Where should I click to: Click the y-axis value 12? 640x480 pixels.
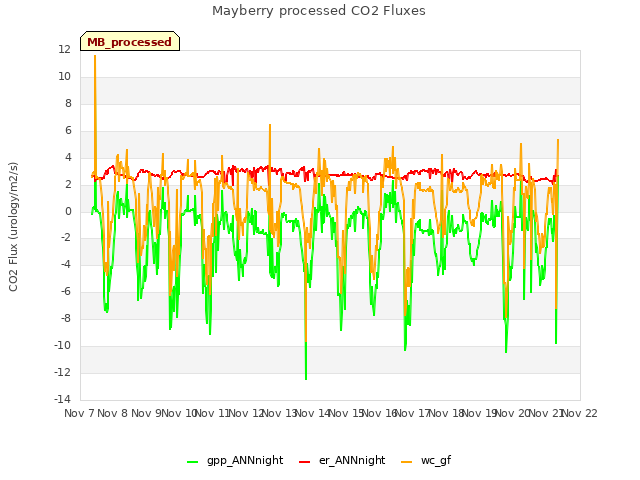[x=64, y=49]
